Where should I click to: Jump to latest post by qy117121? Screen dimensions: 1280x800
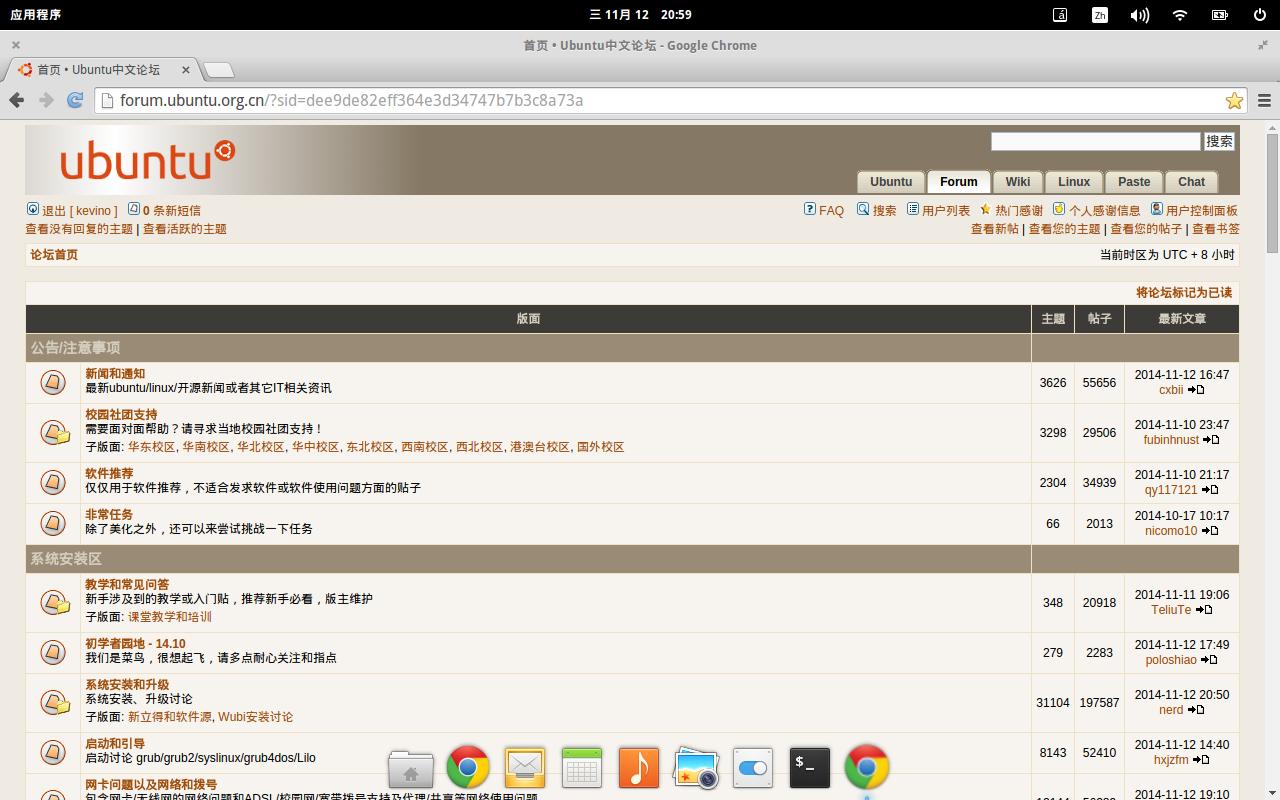1209,490
